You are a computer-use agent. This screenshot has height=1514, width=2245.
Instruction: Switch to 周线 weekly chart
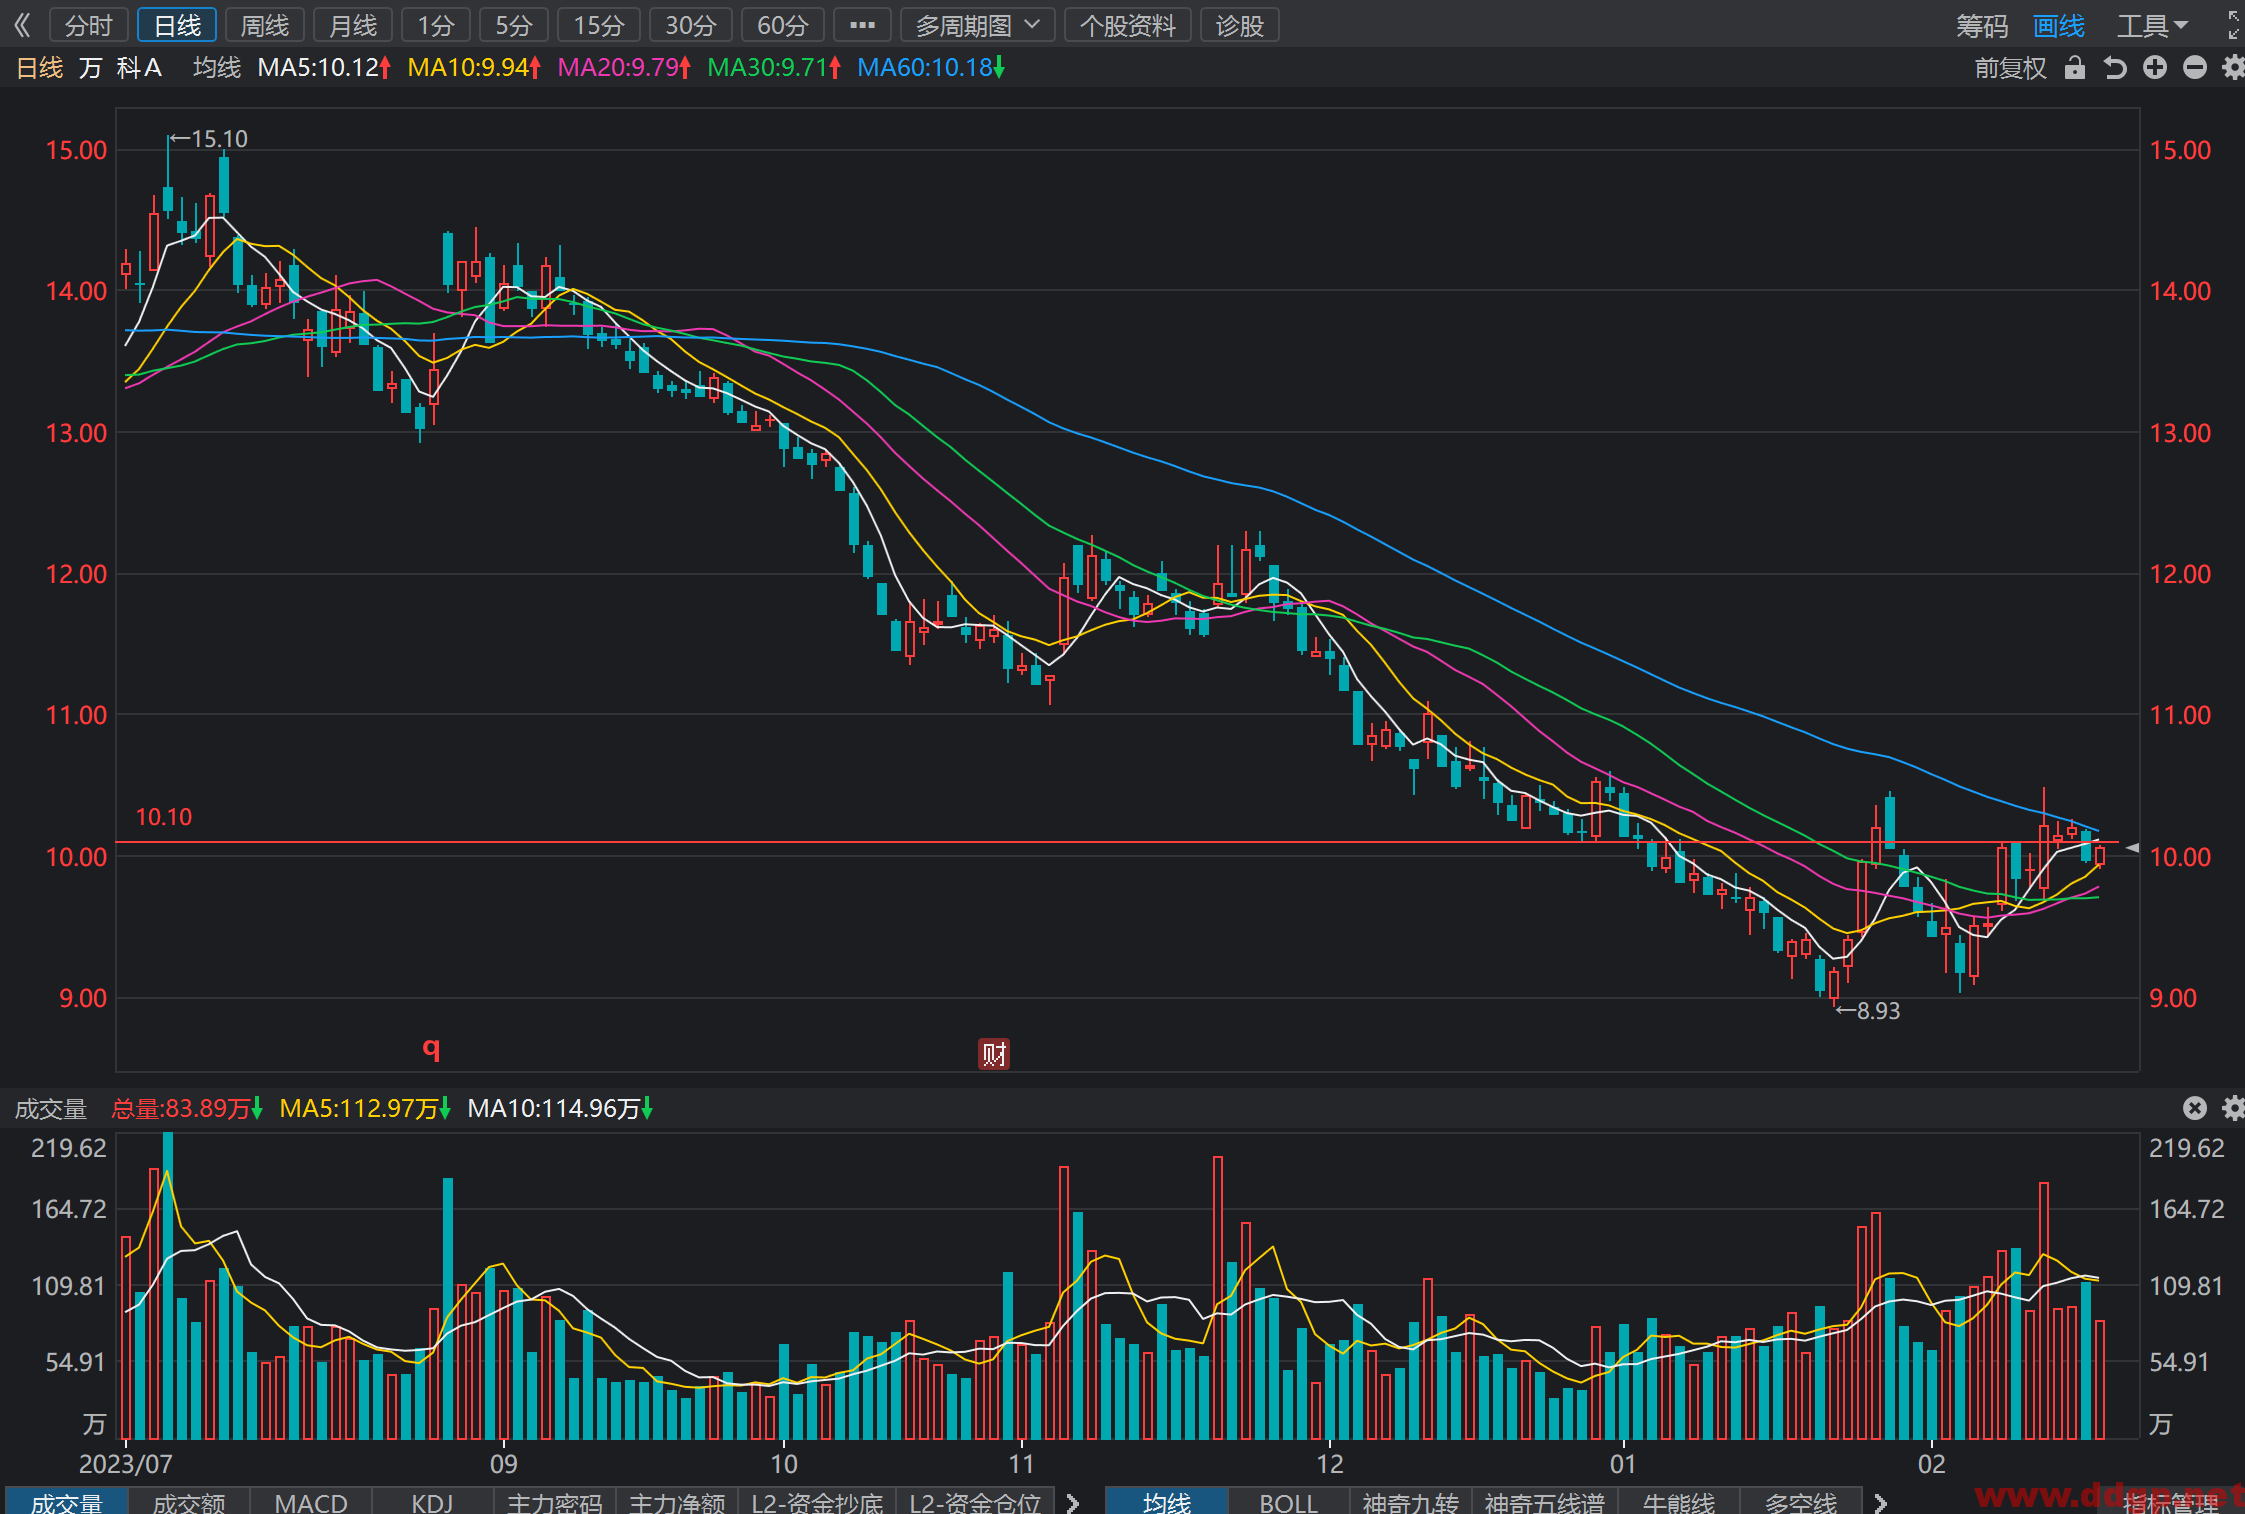click(x=265, y=25)
